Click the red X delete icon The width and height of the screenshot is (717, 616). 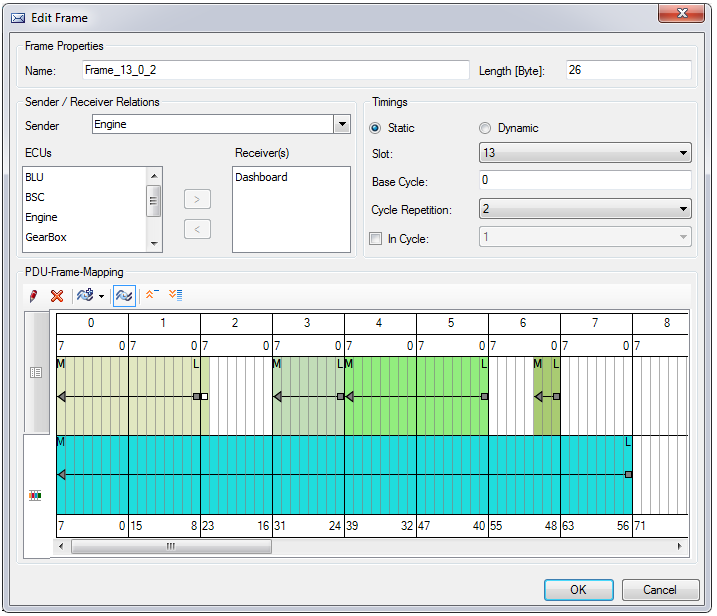click(x=57, y=296)
